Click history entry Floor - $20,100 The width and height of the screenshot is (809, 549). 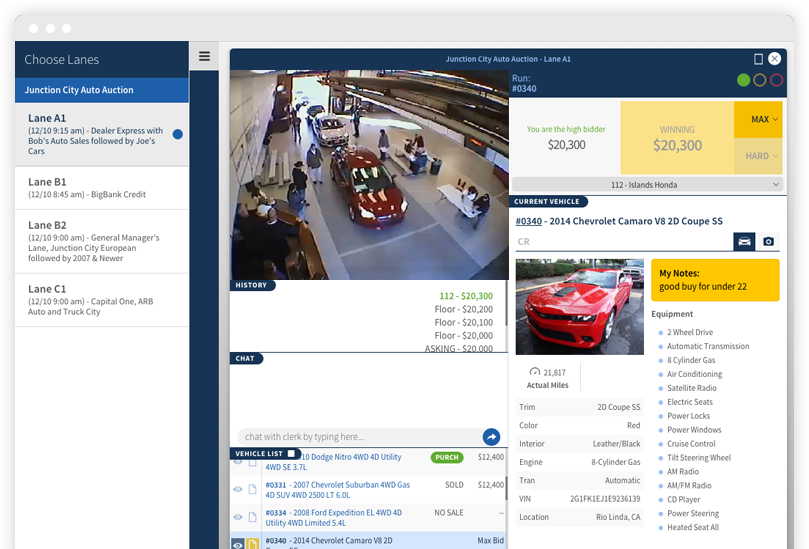463,322
